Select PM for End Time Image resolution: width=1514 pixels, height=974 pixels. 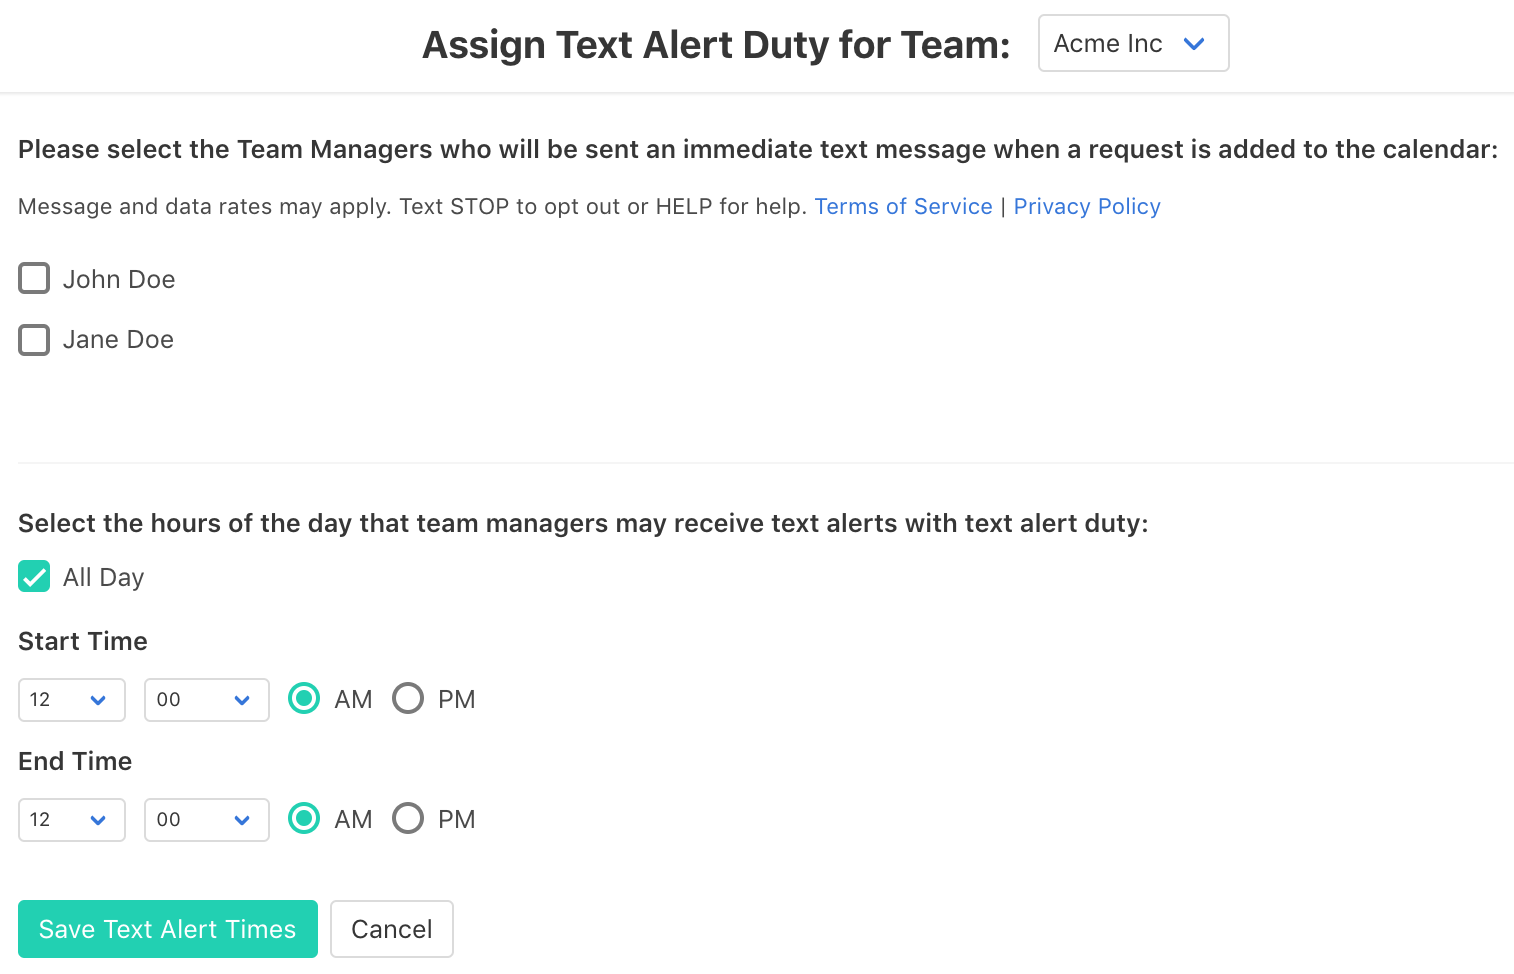pos(408,818)
